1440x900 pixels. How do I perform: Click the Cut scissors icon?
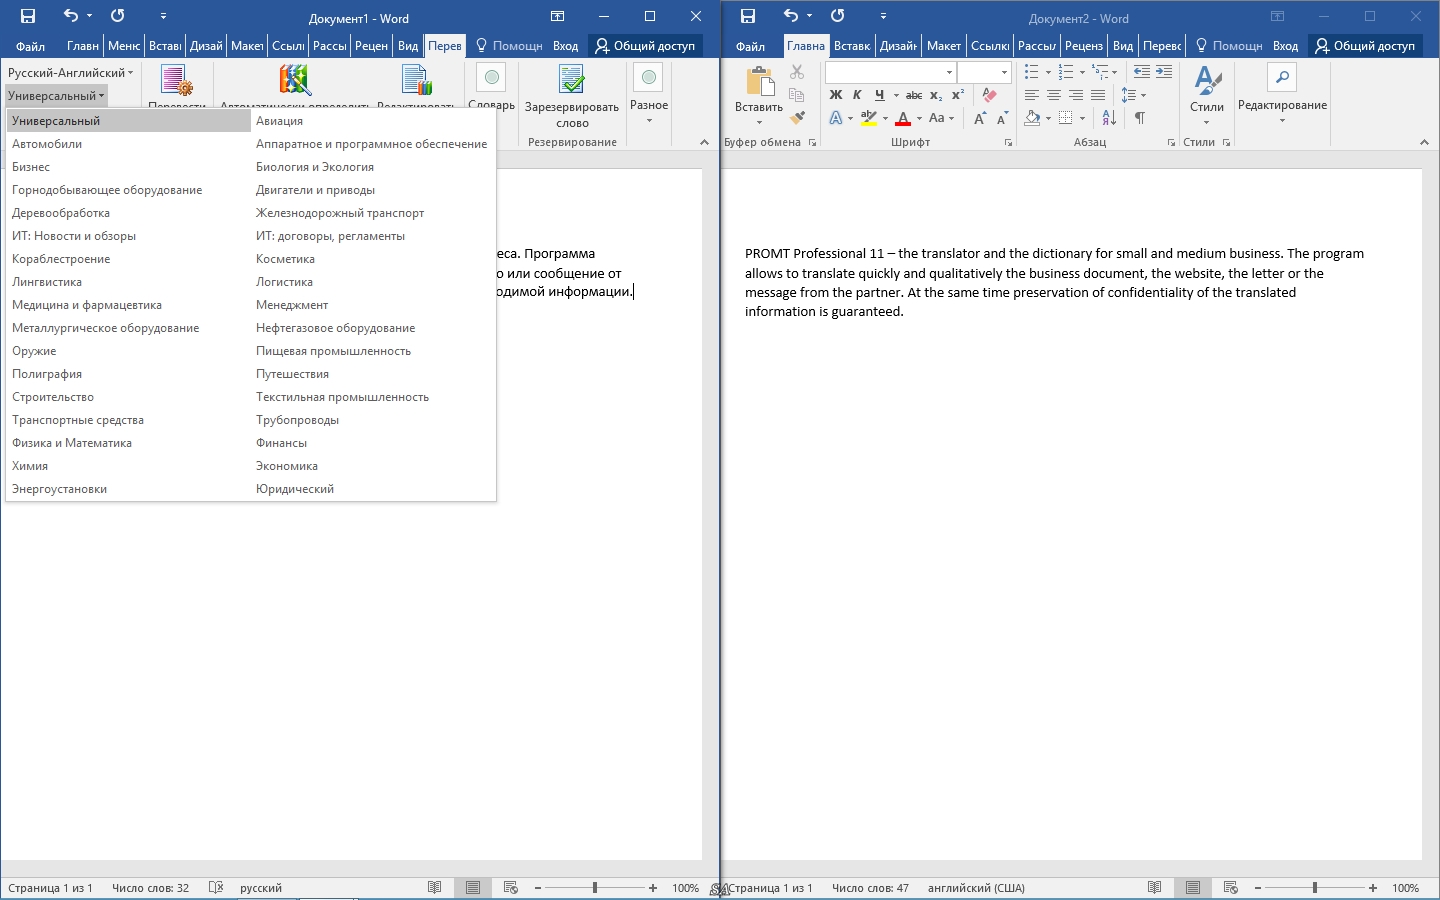[x=797, y=72]
